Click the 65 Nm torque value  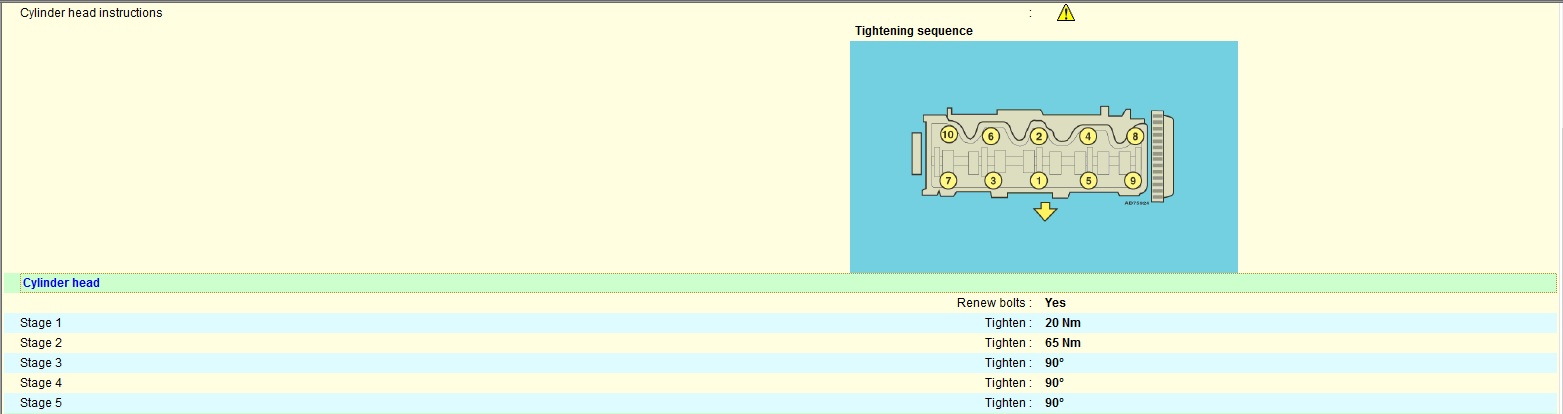pos(1062,343)
